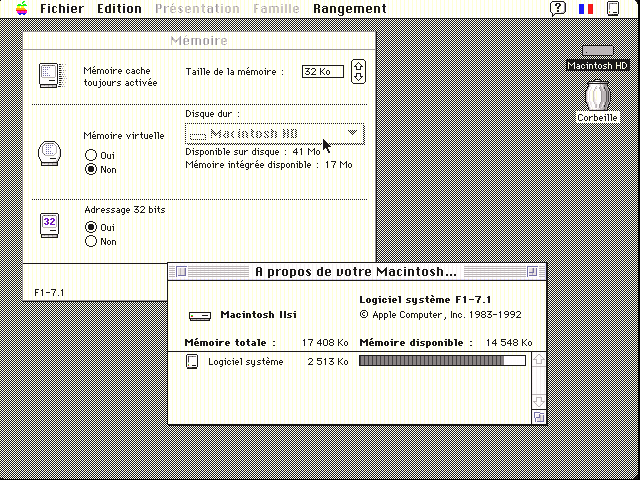The image size is (640, 480).
Task: Select the Corbeille trash icon
Action: pyautogui.click(x=598, y=95)
